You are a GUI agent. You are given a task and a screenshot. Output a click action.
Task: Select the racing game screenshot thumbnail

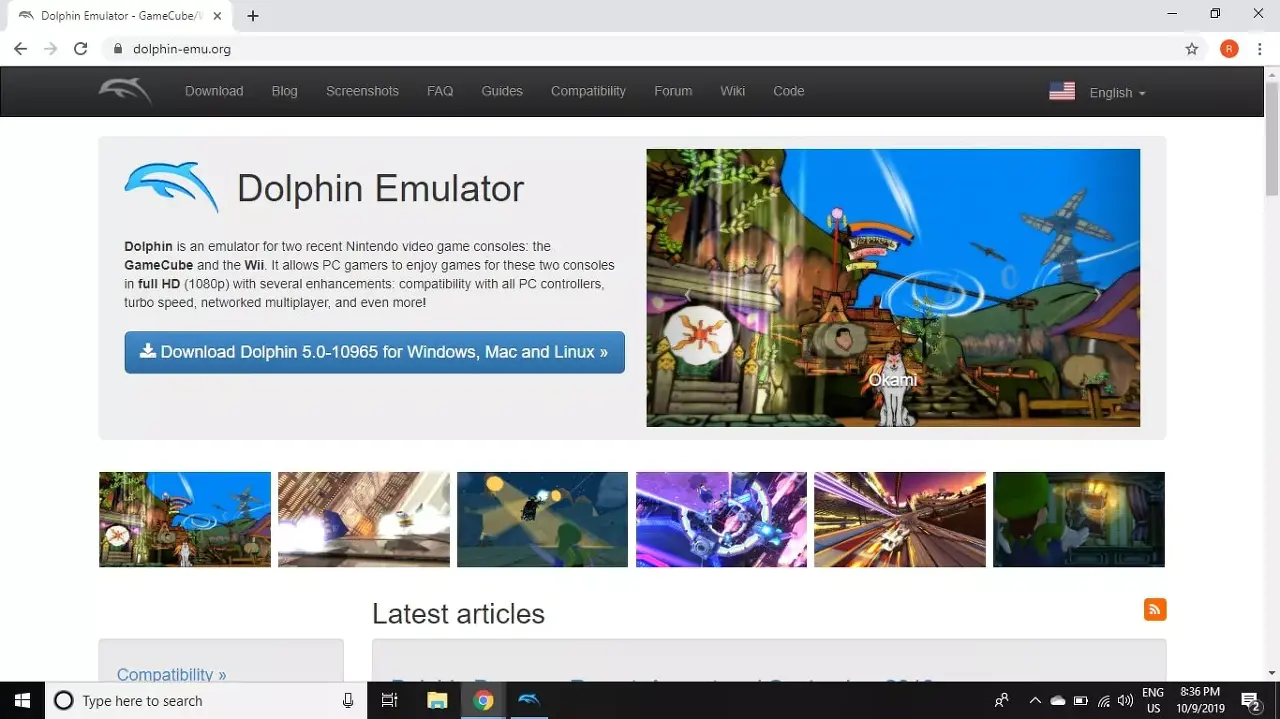click(x=900, y=519)
